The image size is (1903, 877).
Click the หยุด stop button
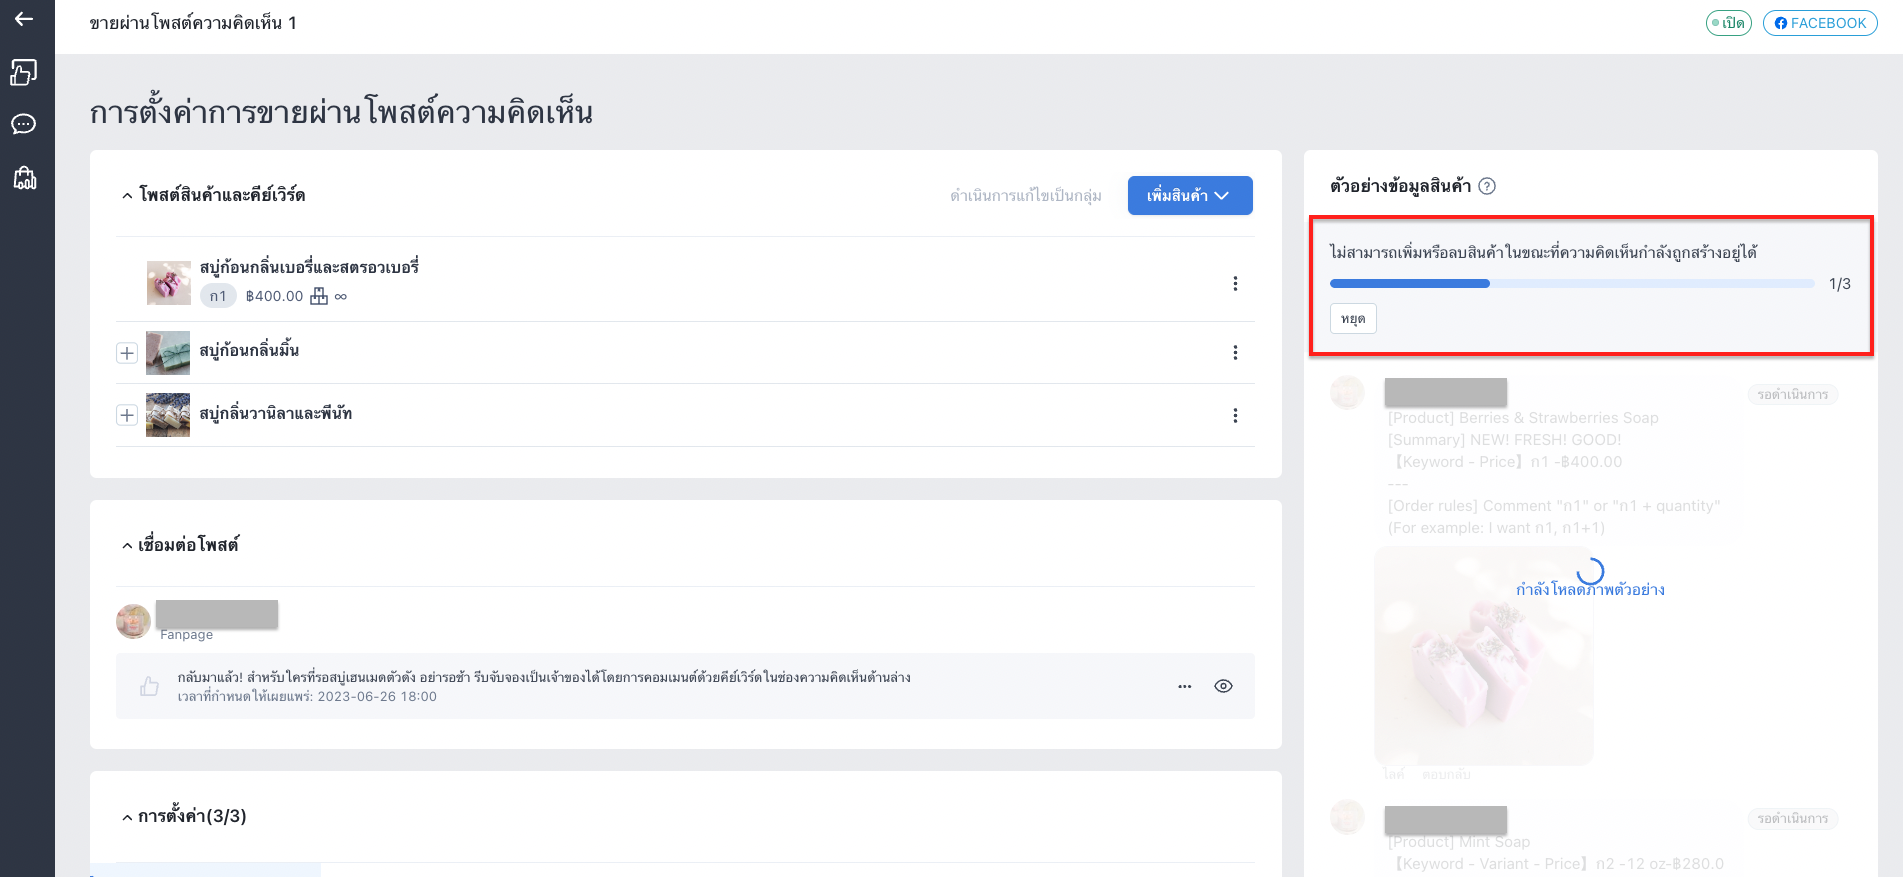coord(1353,319)
